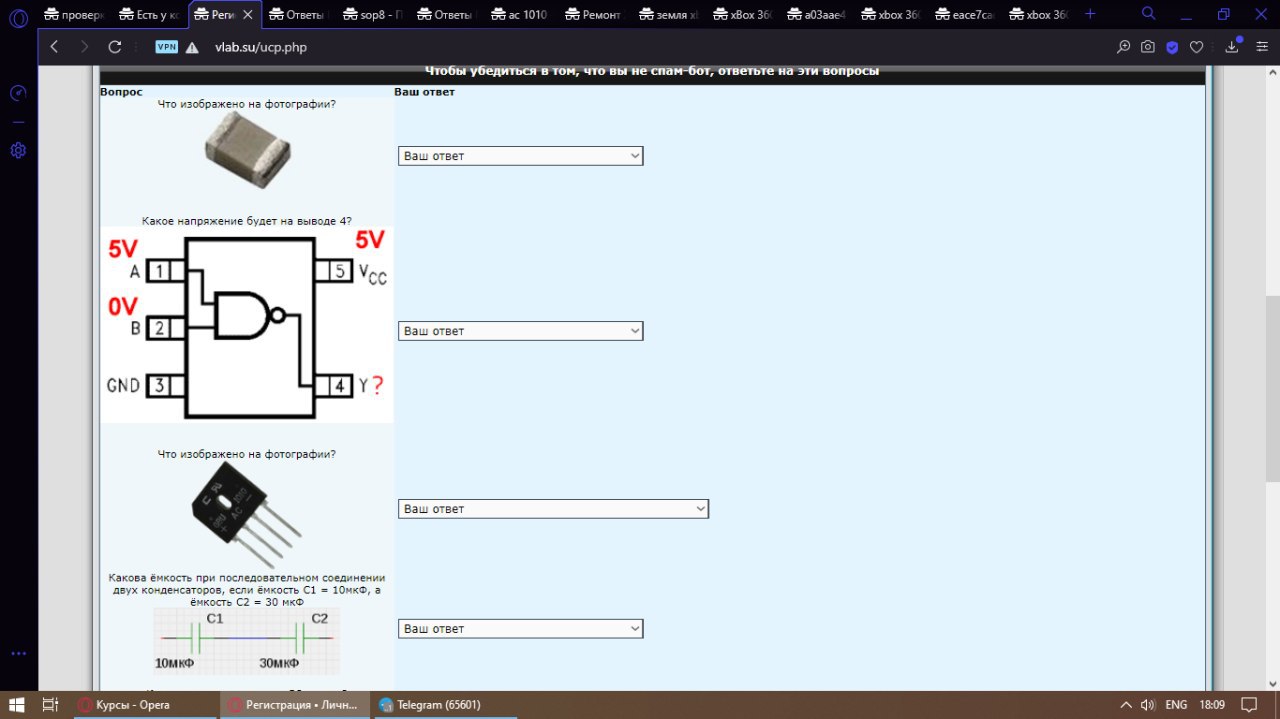This screenshot has width=1280, height=719.
Task: Reload the page with the refresh icon
Action: pos(115,47)
